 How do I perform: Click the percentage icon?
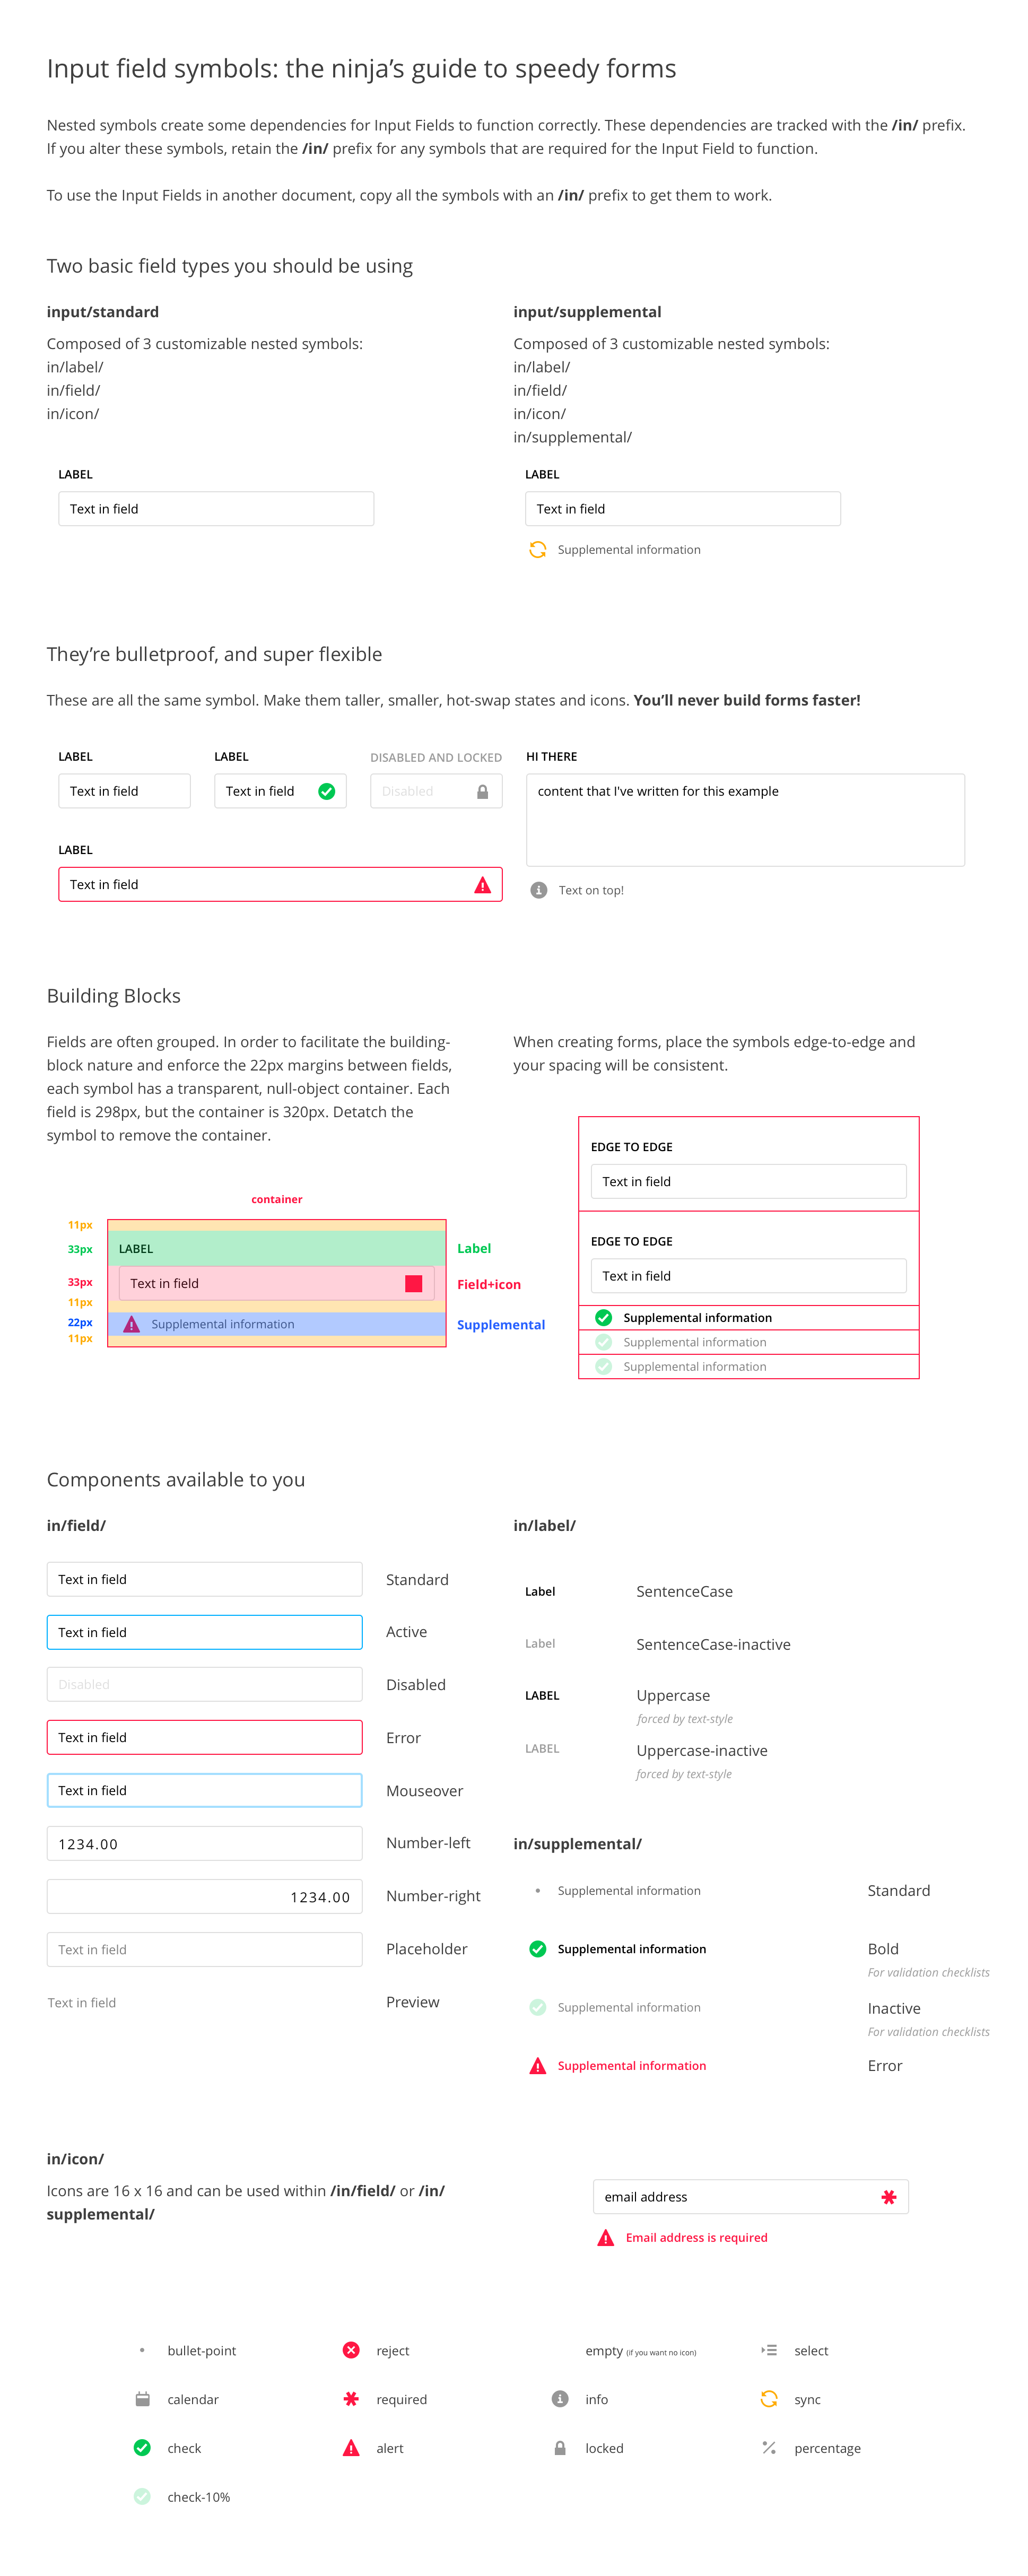(768, 2448)
